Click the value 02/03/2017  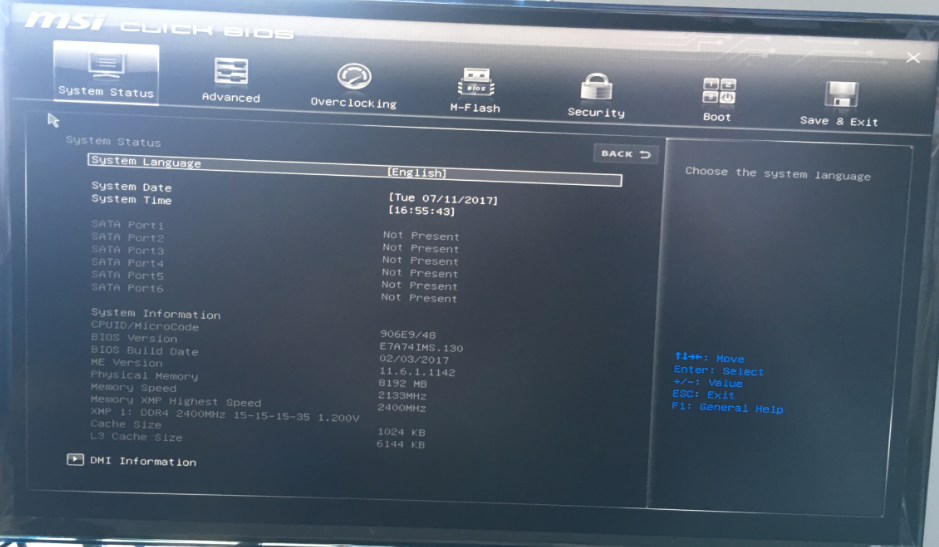tap(414, 359)
